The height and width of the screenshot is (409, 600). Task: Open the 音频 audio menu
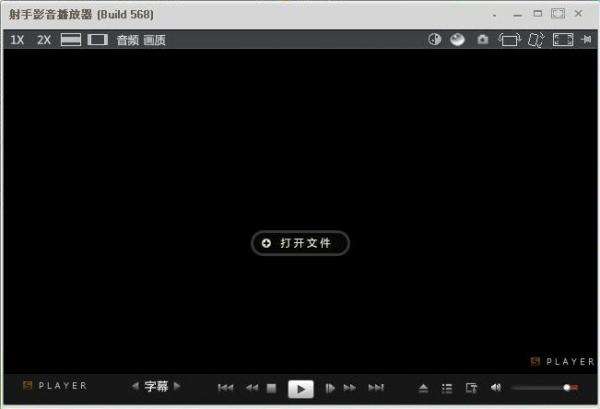[x=128, y=40]
